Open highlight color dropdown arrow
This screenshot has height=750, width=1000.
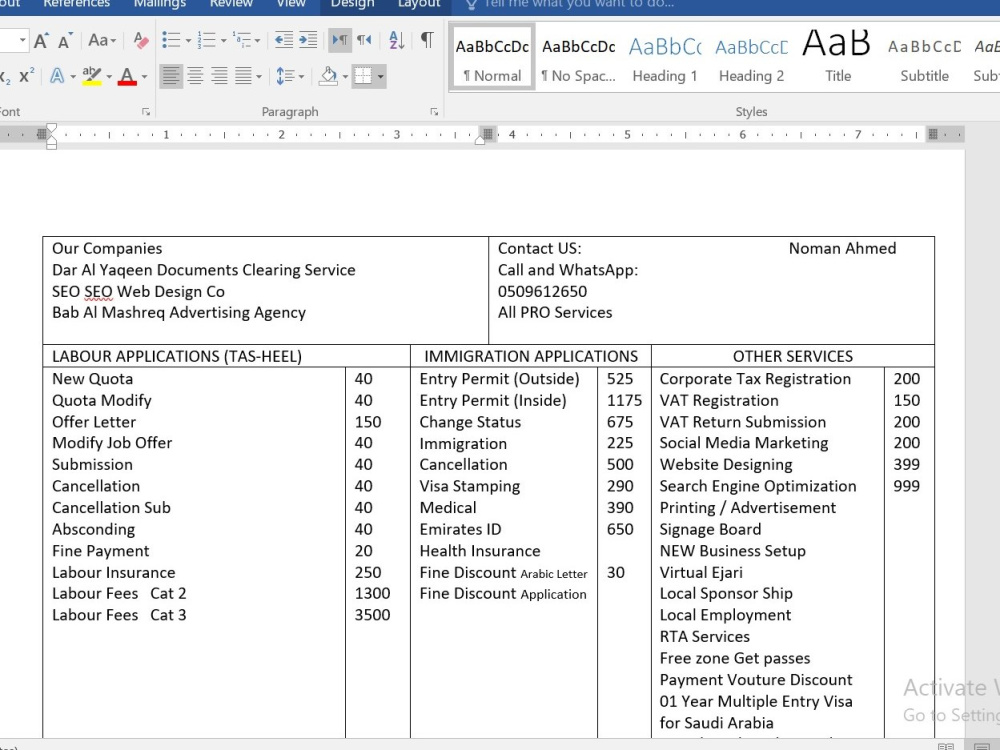[109, 77]
